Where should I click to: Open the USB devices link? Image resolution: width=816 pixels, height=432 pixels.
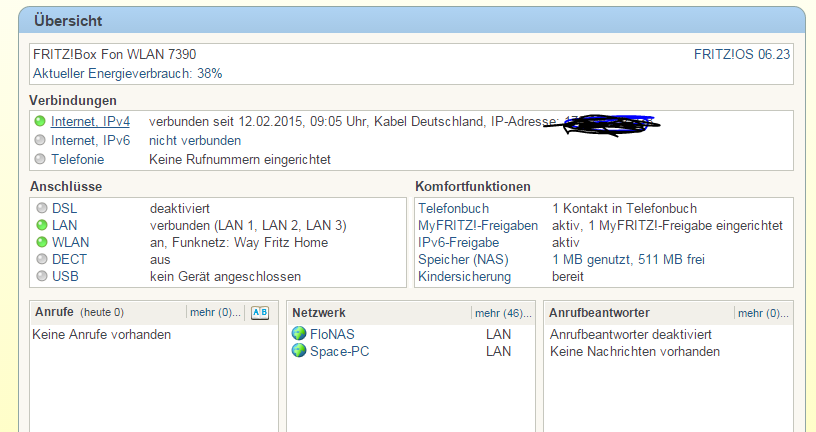65,276
